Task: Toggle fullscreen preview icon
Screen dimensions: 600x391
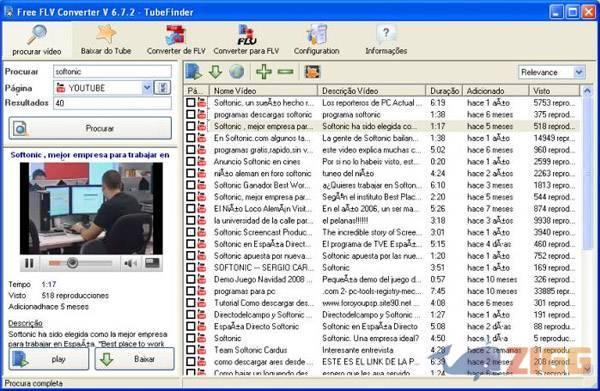Action: [x=152, y=263]
